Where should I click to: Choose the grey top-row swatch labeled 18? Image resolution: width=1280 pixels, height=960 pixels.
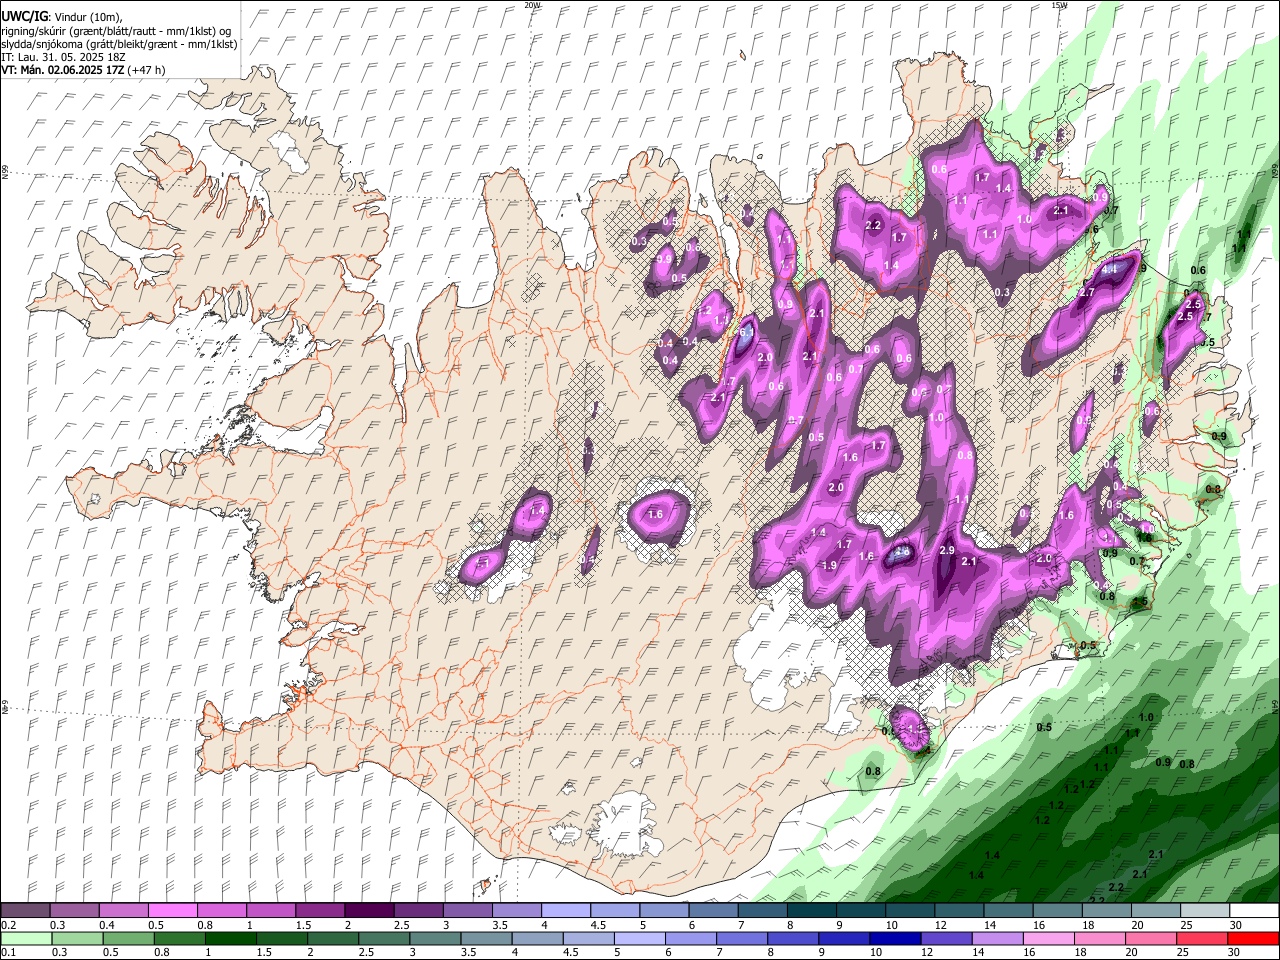point(1107,911)
